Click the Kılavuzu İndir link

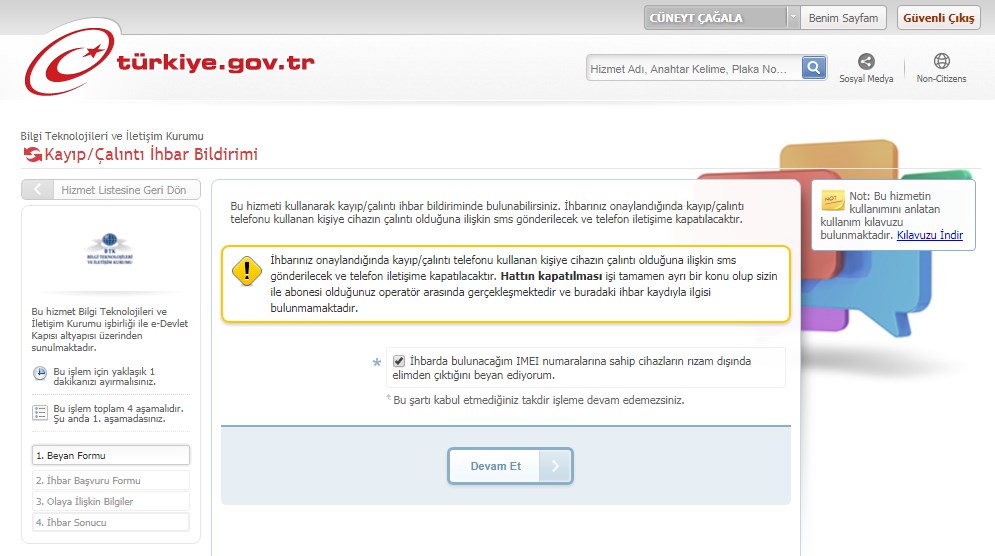coord(929,236)
